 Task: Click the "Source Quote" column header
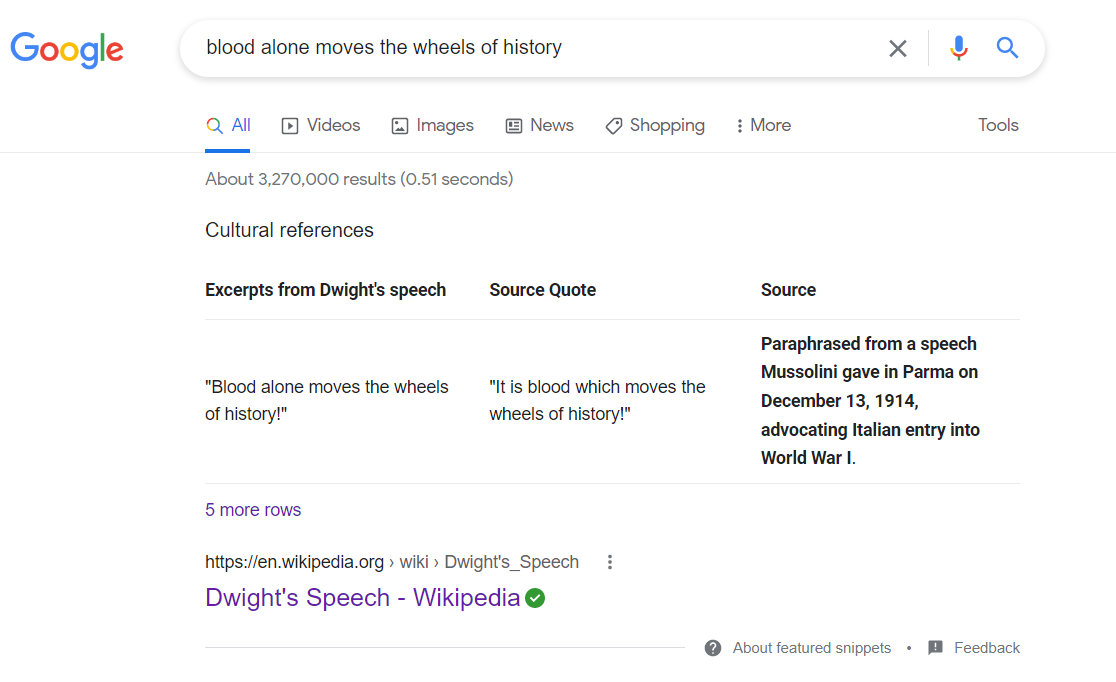pos(542,290)
